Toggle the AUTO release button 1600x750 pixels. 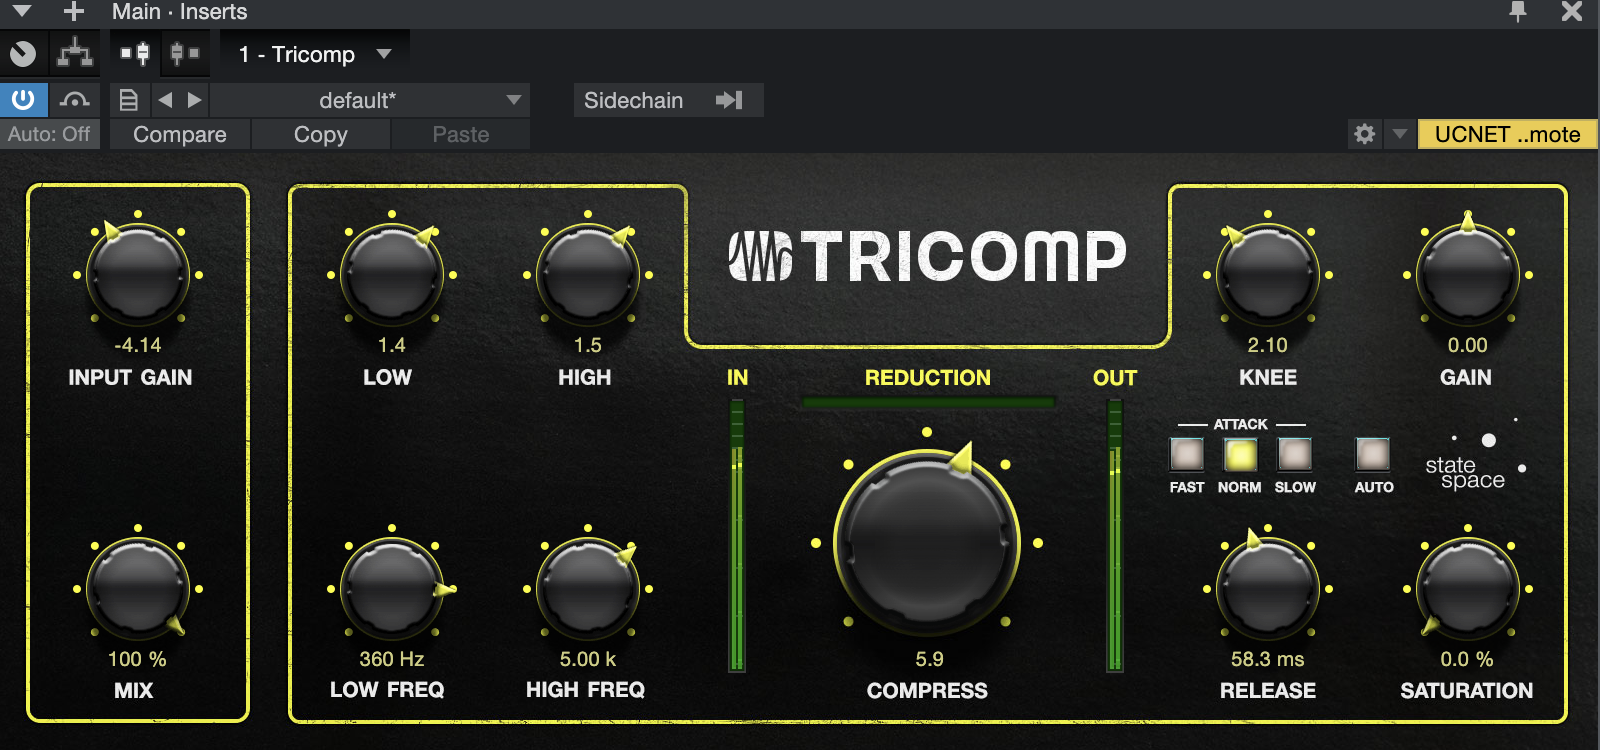[x=1373, y=455]
